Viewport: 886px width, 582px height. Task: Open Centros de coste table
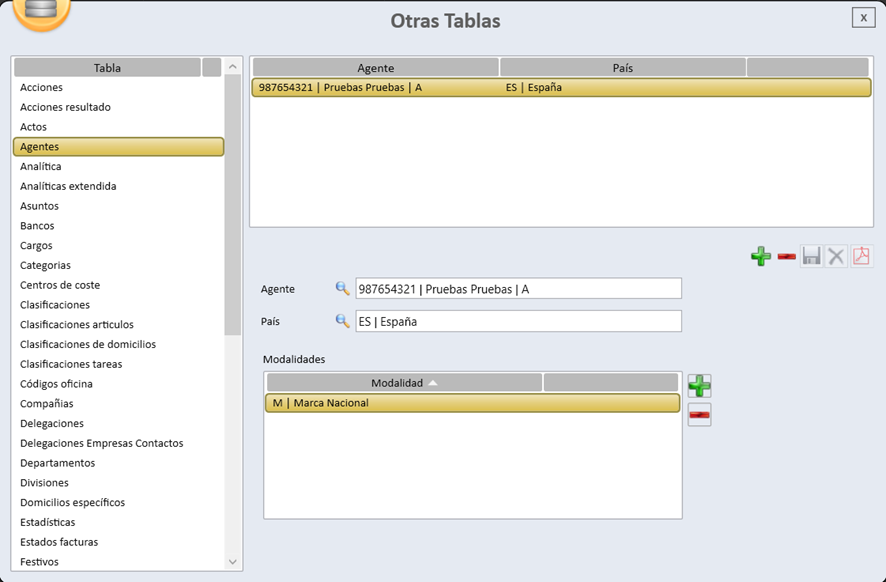[x=60, y=285]
